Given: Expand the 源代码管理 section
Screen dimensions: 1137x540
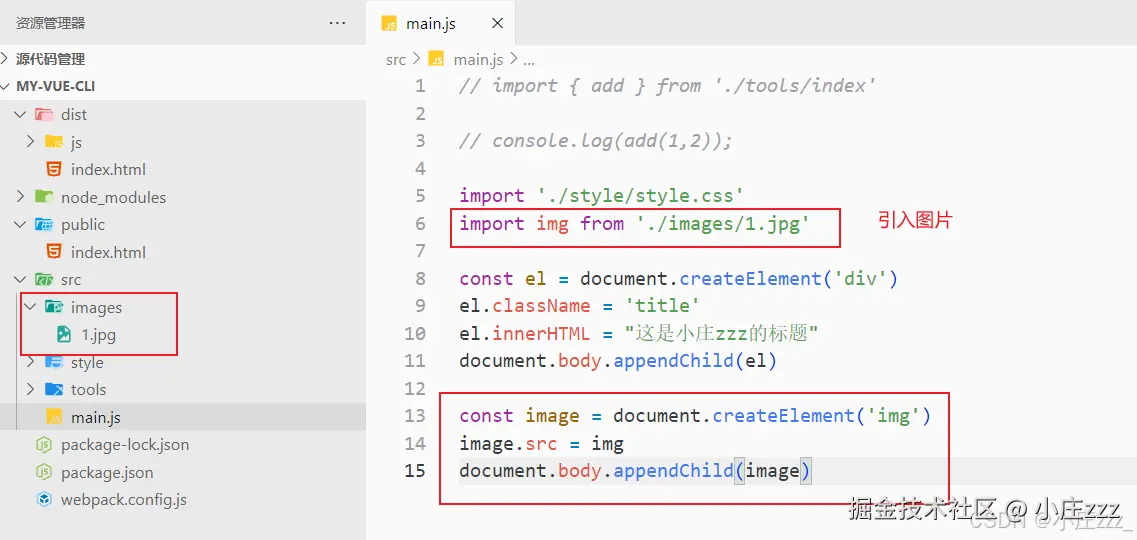Looking at the screenshot, I should (50, 59).
